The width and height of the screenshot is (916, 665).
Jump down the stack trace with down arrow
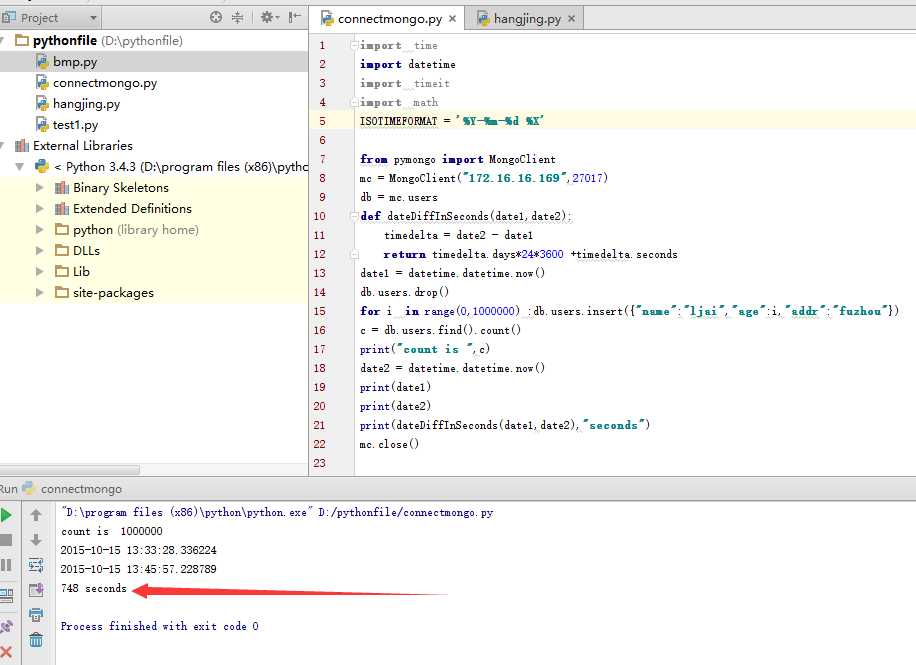click(x=36, y=540)
